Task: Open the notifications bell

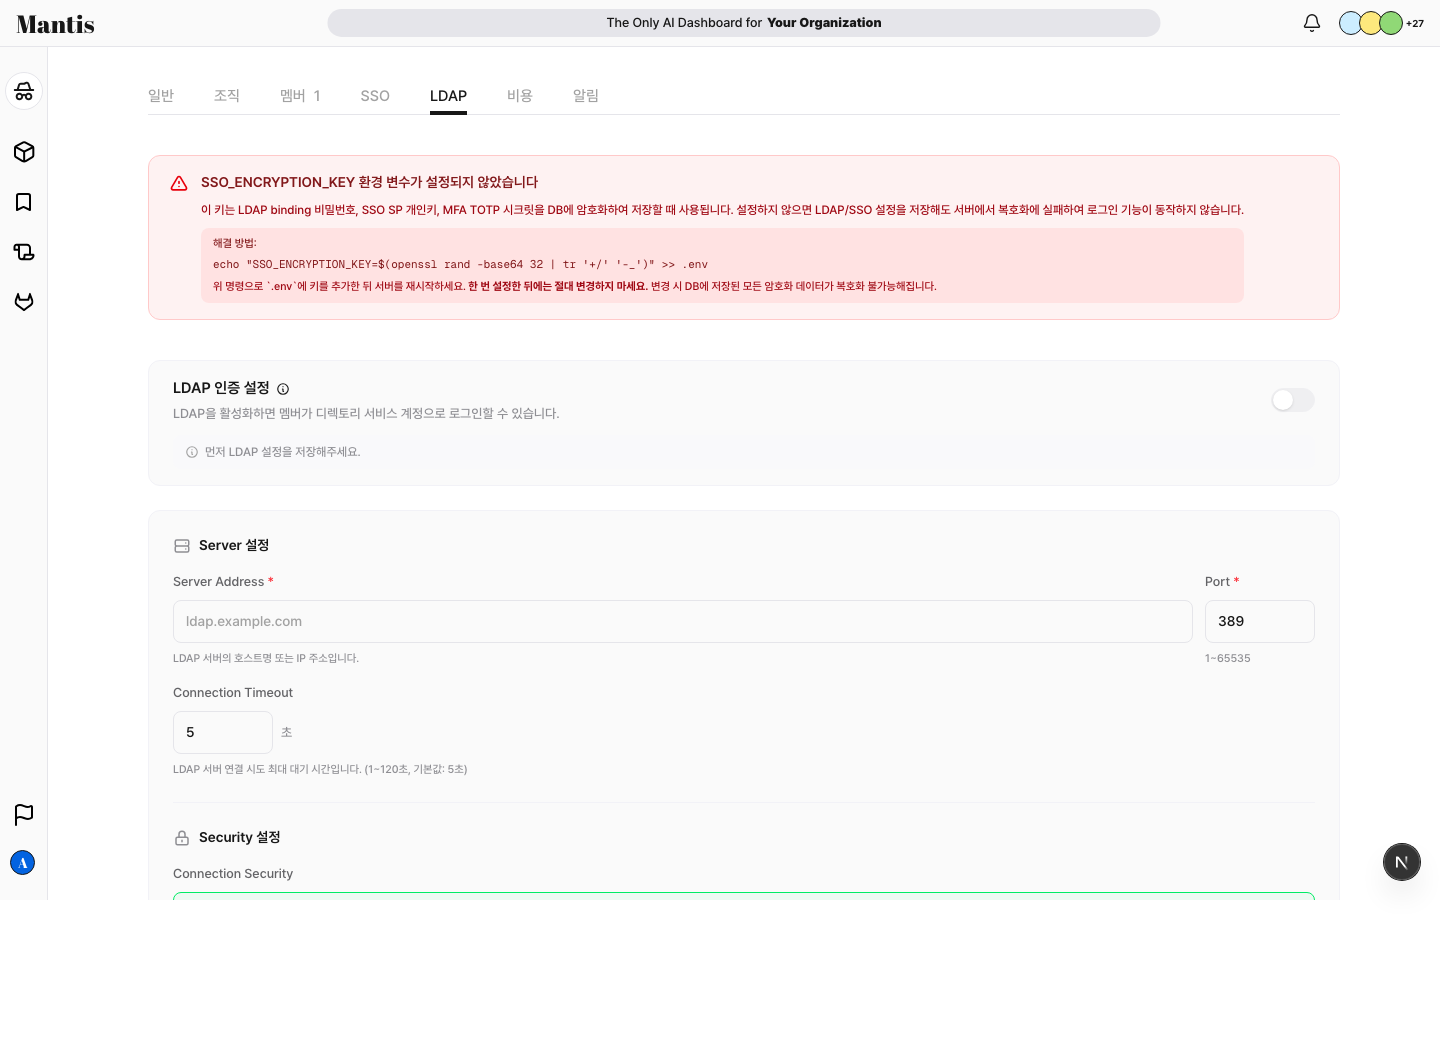Action: pyautogui.click(x=1312, y=22)
